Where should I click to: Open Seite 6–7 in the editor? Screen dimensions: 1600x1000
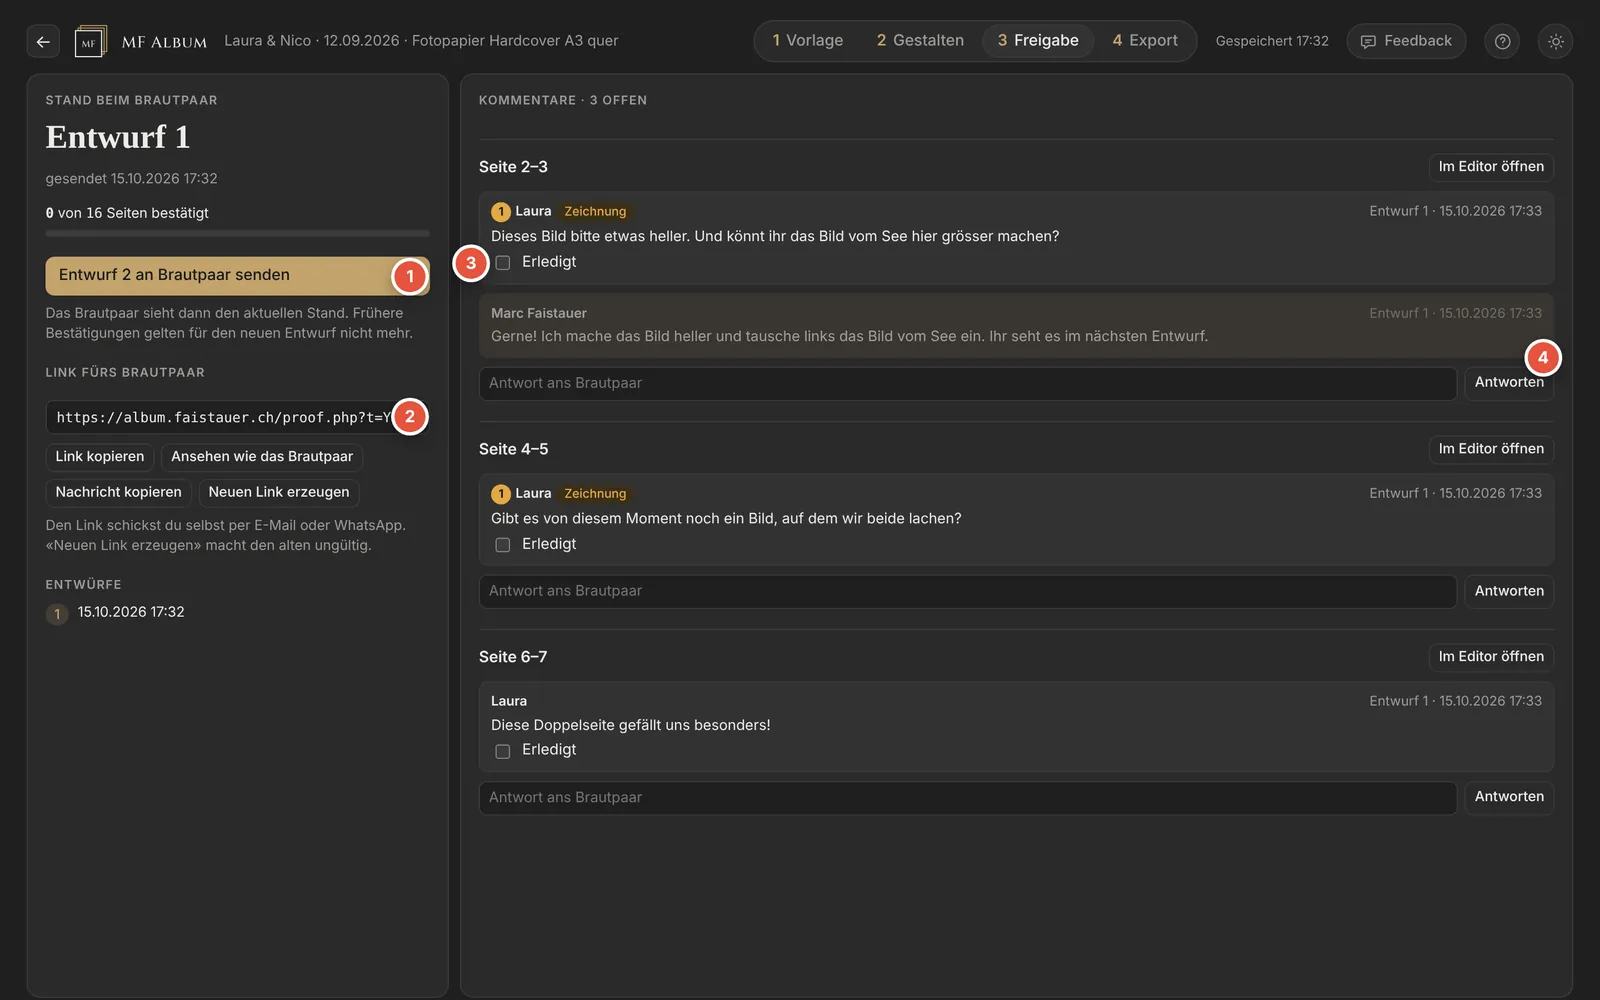[1491, 657]
